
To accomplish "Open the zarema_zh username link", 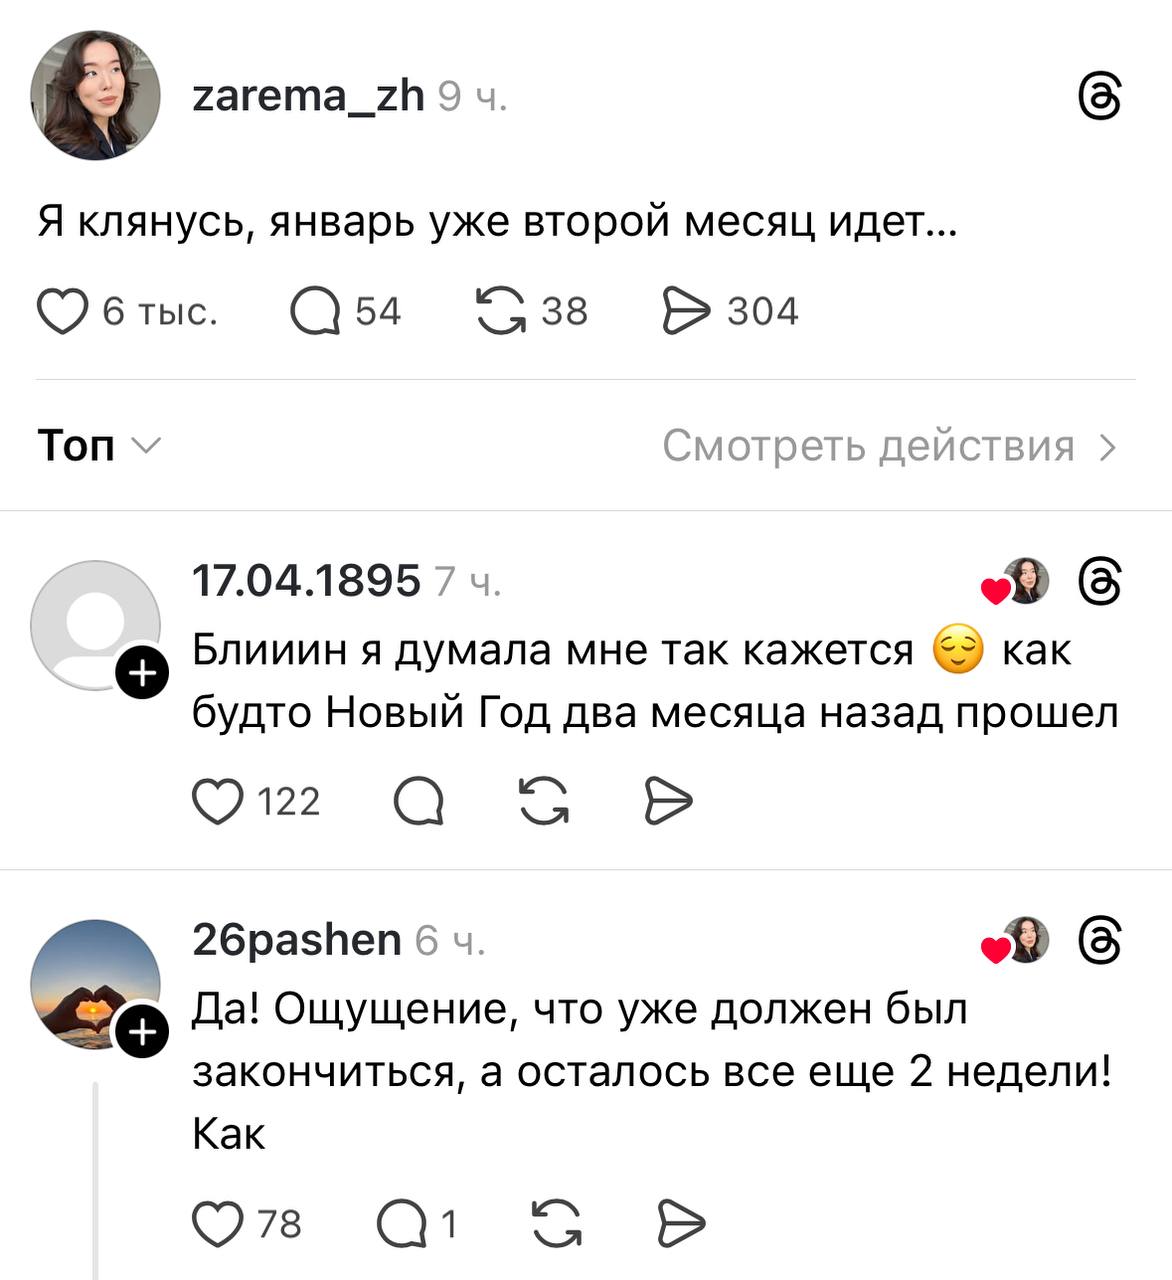I will pos(308,96).
